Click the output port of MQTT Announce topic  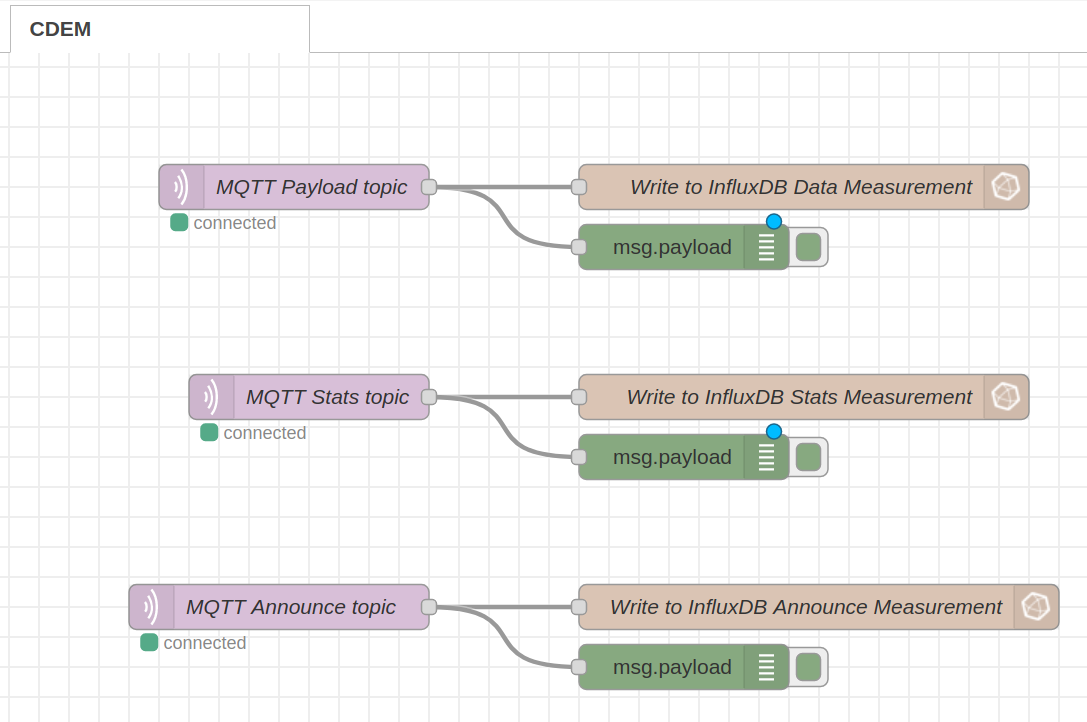coord(430,606)
